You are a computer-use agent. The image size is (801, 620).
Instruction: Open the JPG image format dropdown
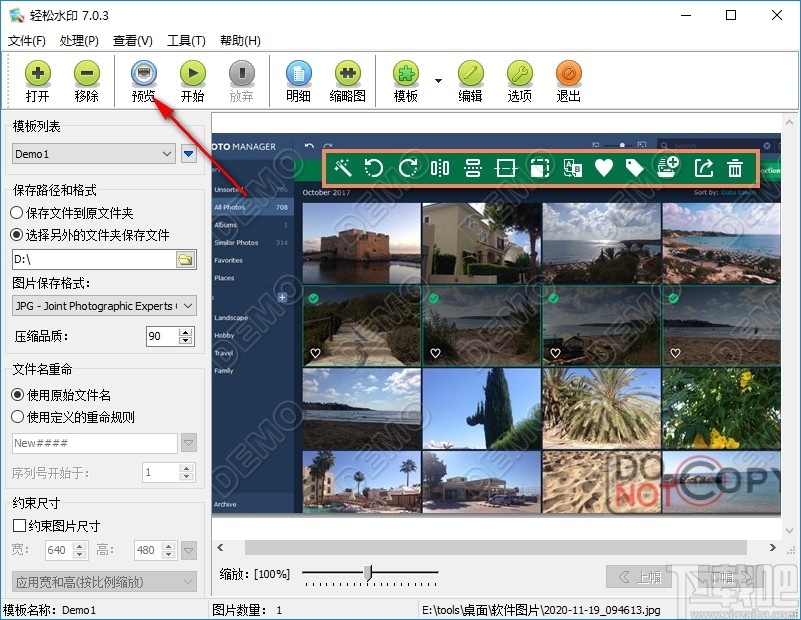104,305
